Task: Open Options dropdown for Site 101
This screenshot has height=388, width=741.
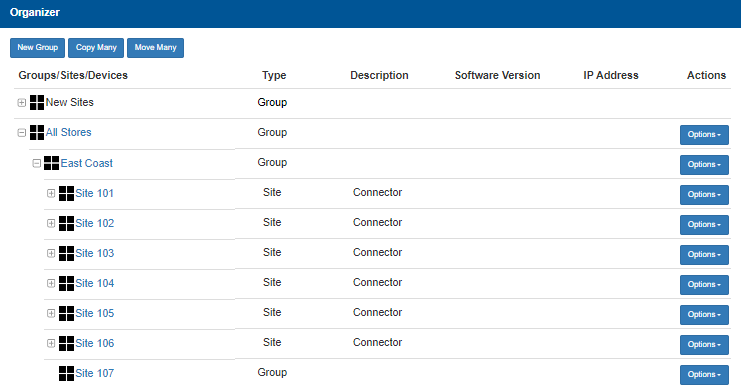Action: (x=704, y=195)
